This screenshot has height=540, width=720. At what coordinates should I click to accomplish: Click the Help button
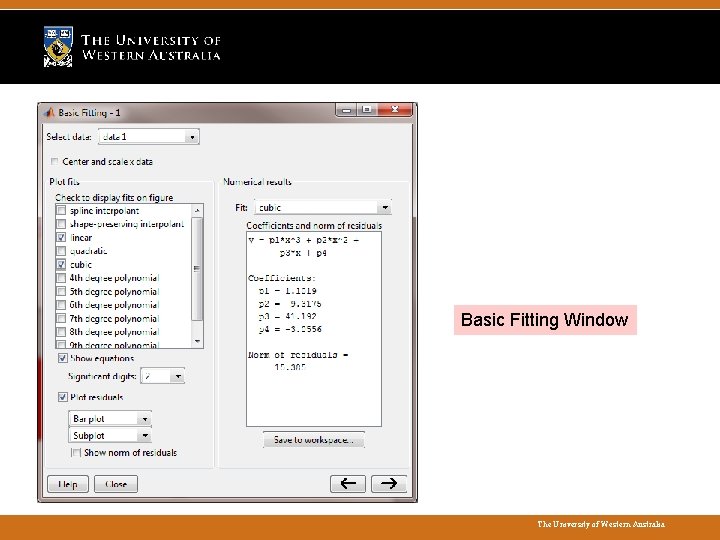pyautogui.click(x=68, y=484)
